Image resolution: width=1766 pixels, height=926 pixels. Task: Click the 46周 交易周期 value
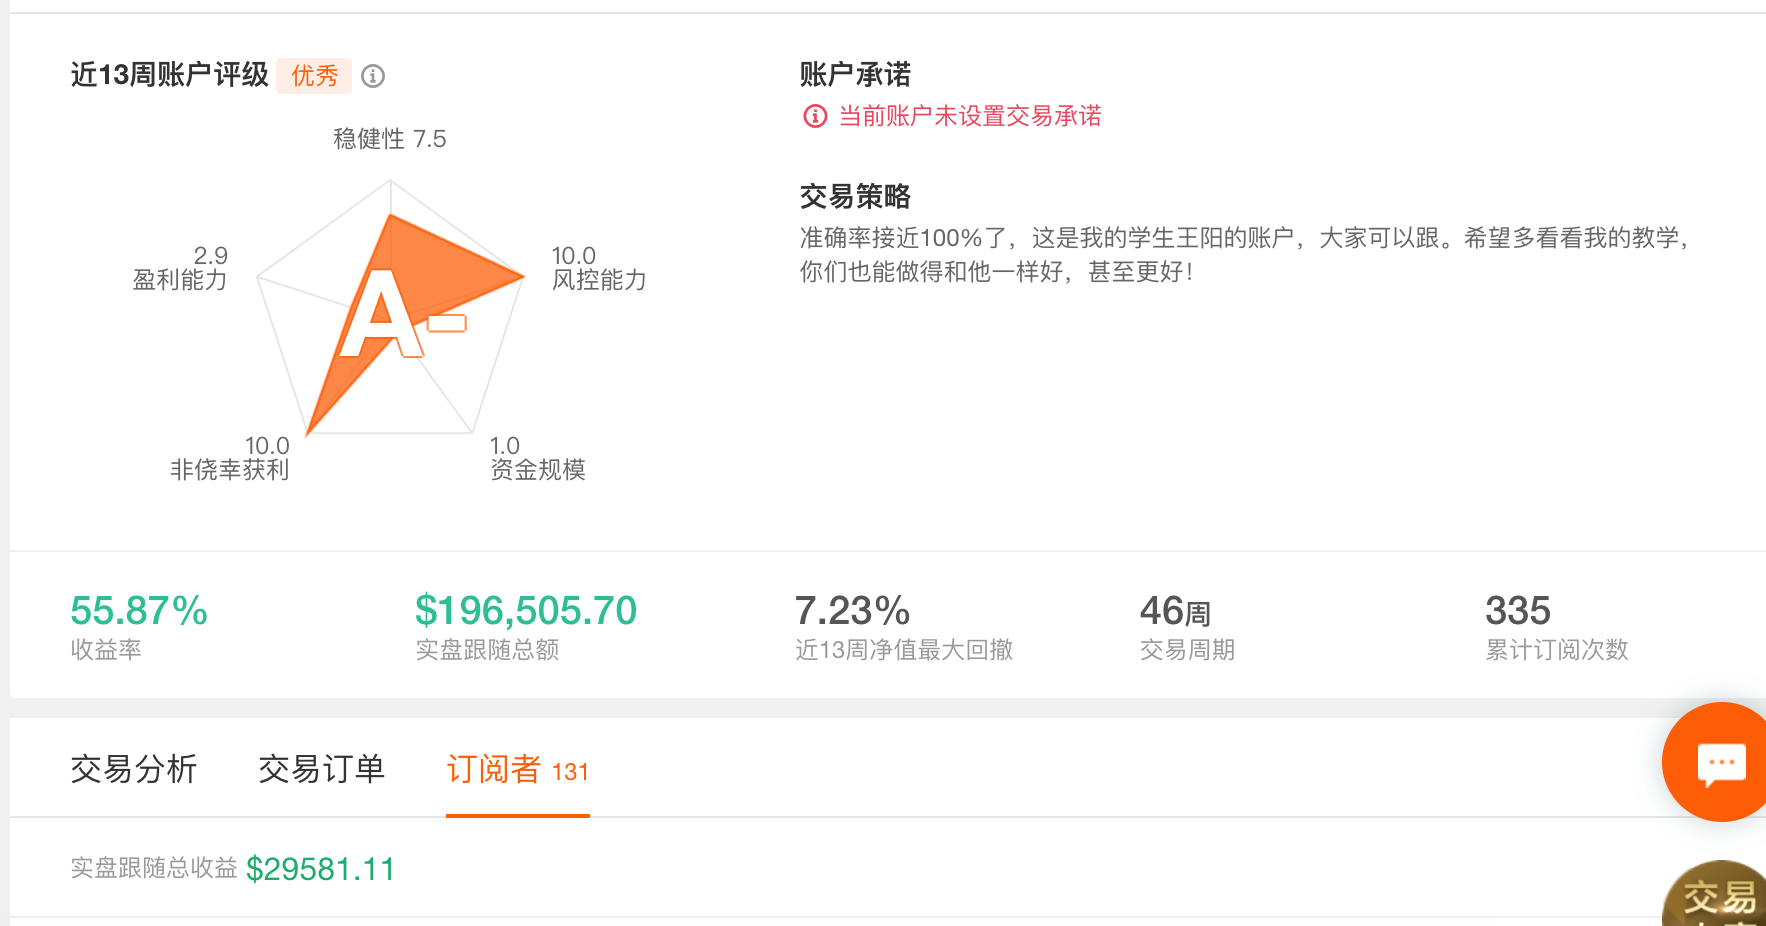pos(1175,611)
